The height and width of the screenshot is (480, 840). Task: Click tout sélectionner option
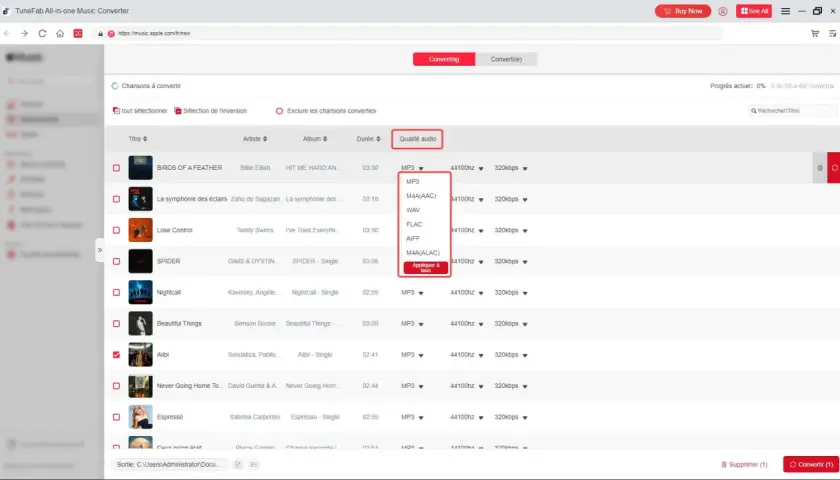140,111
